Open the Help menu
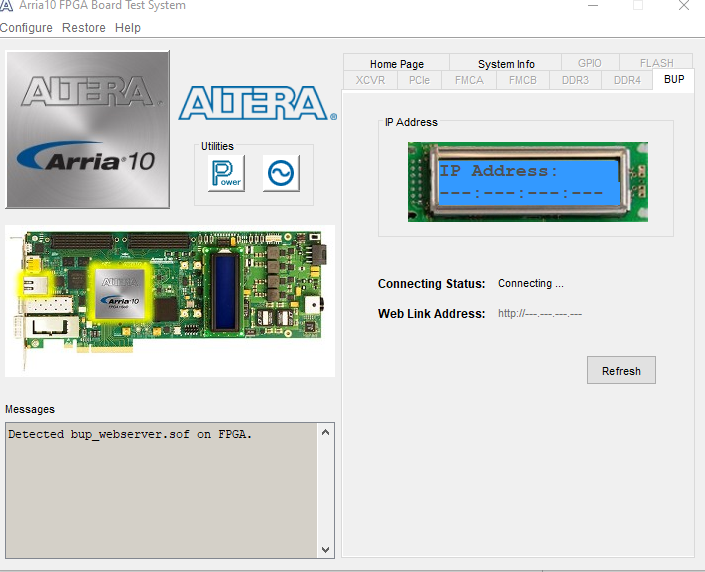This screenshot has height=572, width=705. pyautogui.click(x=128, y=27)
